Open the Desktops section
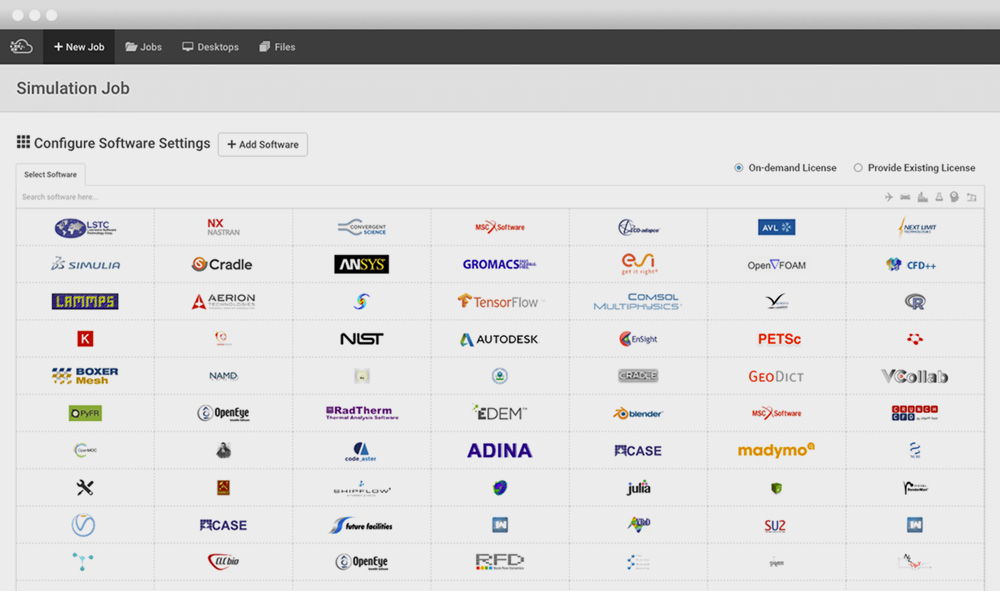 pyautogui.click(x=210, y=47)
